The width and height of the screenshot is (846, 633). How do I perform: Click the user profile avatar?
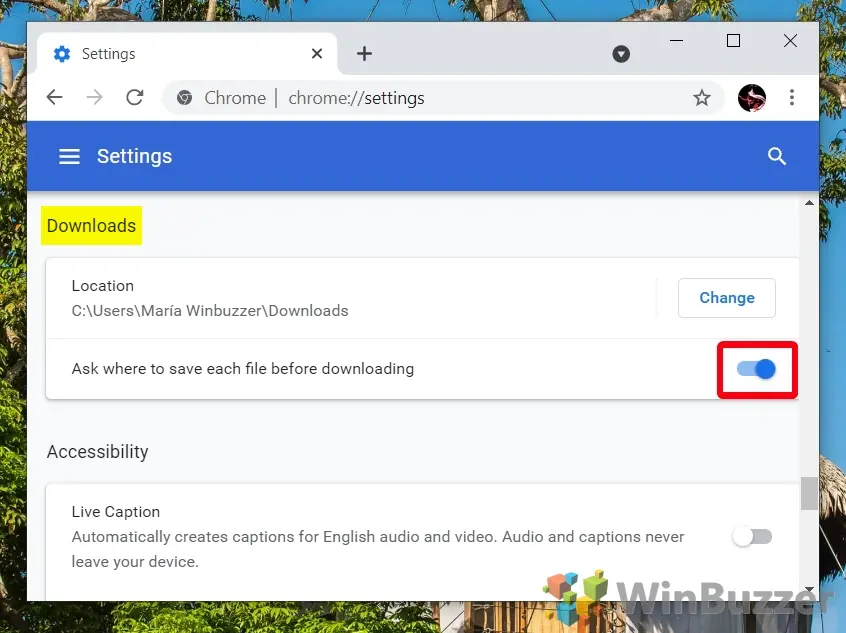point(752,98)
